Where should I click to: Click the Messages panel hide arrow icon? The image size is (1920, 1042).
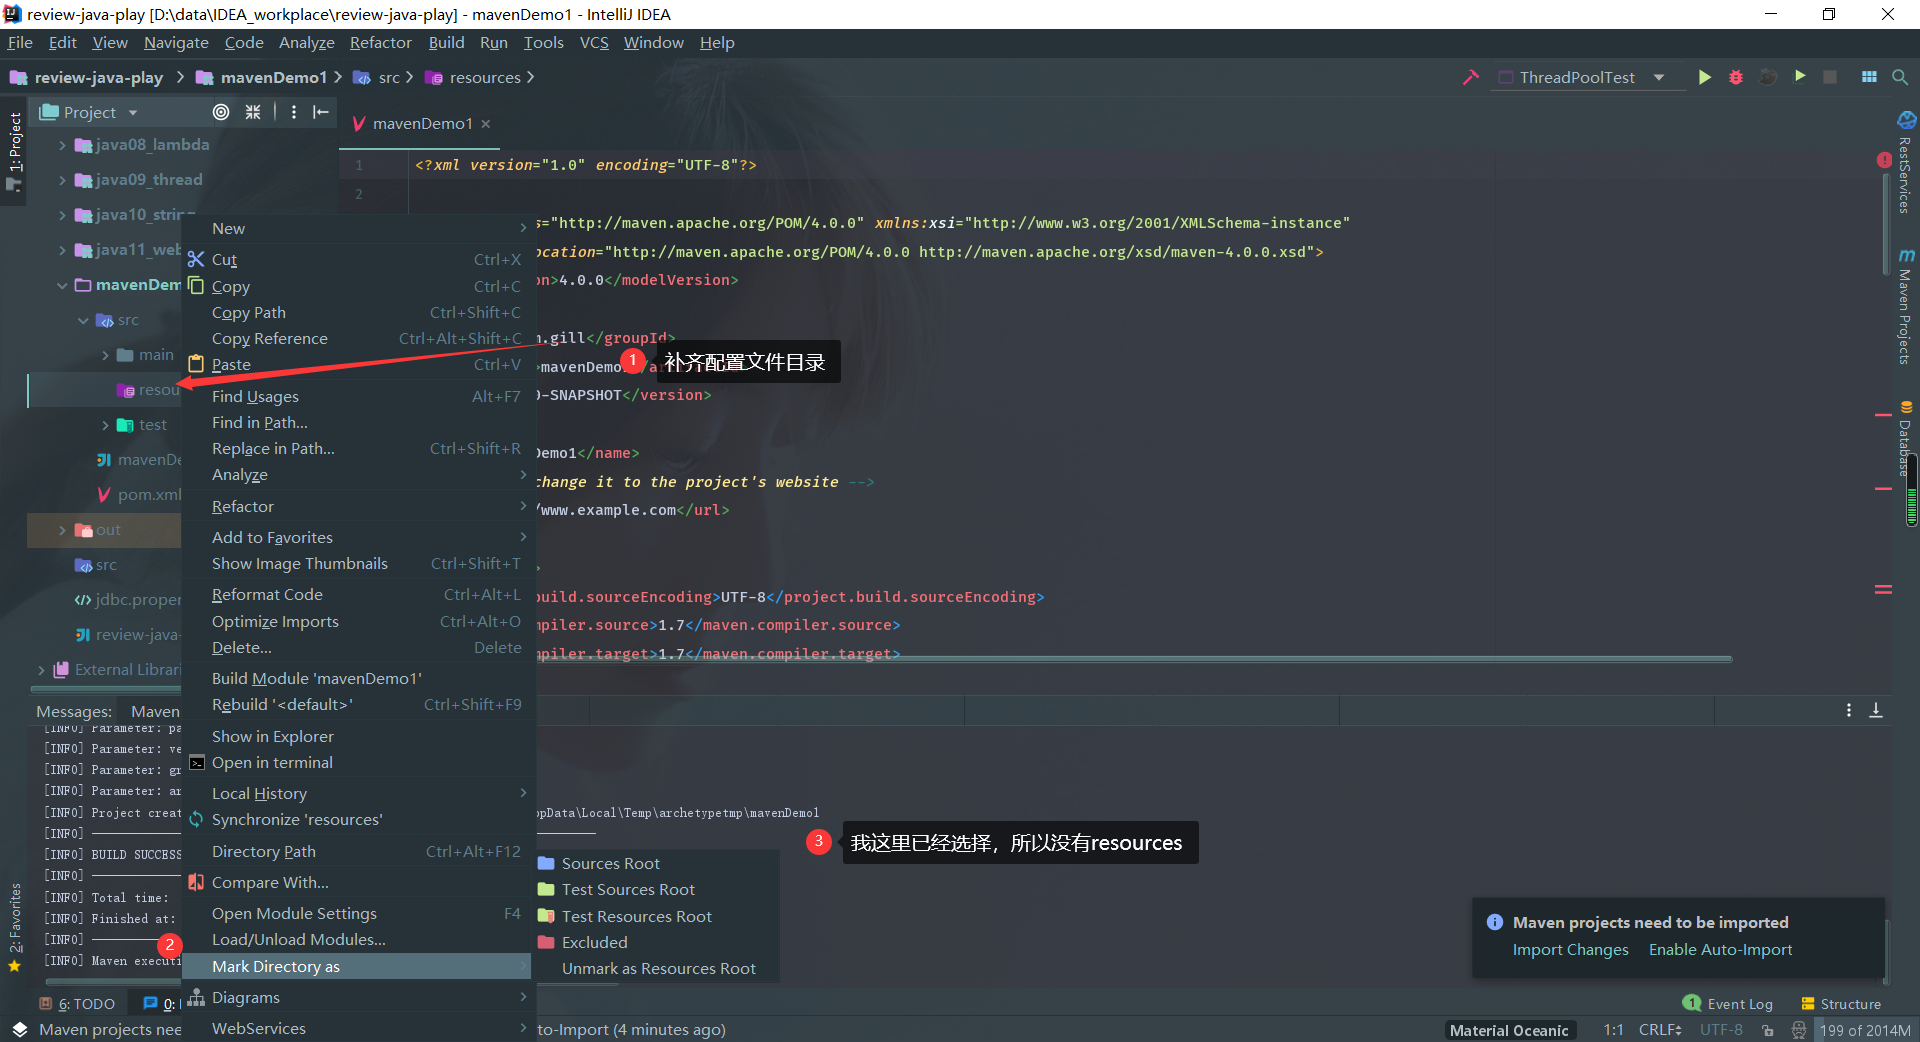(1876, 710)
